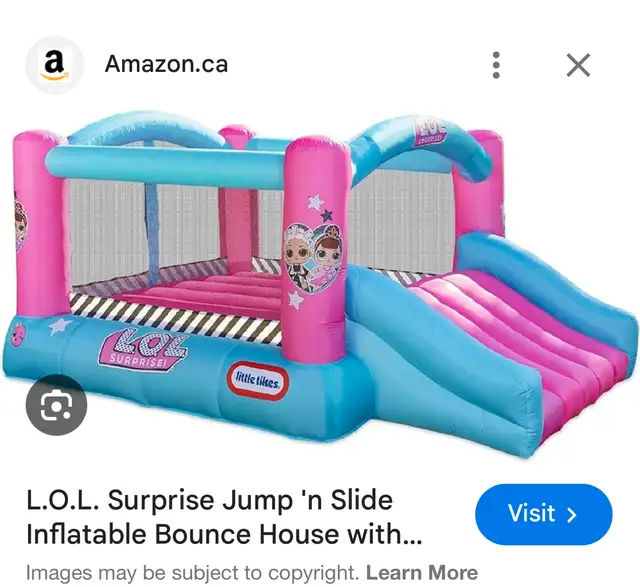The image size is (640, 587).
Task: Click the 'Images may be subject to copyright' notice
Action: pos(193,572)
